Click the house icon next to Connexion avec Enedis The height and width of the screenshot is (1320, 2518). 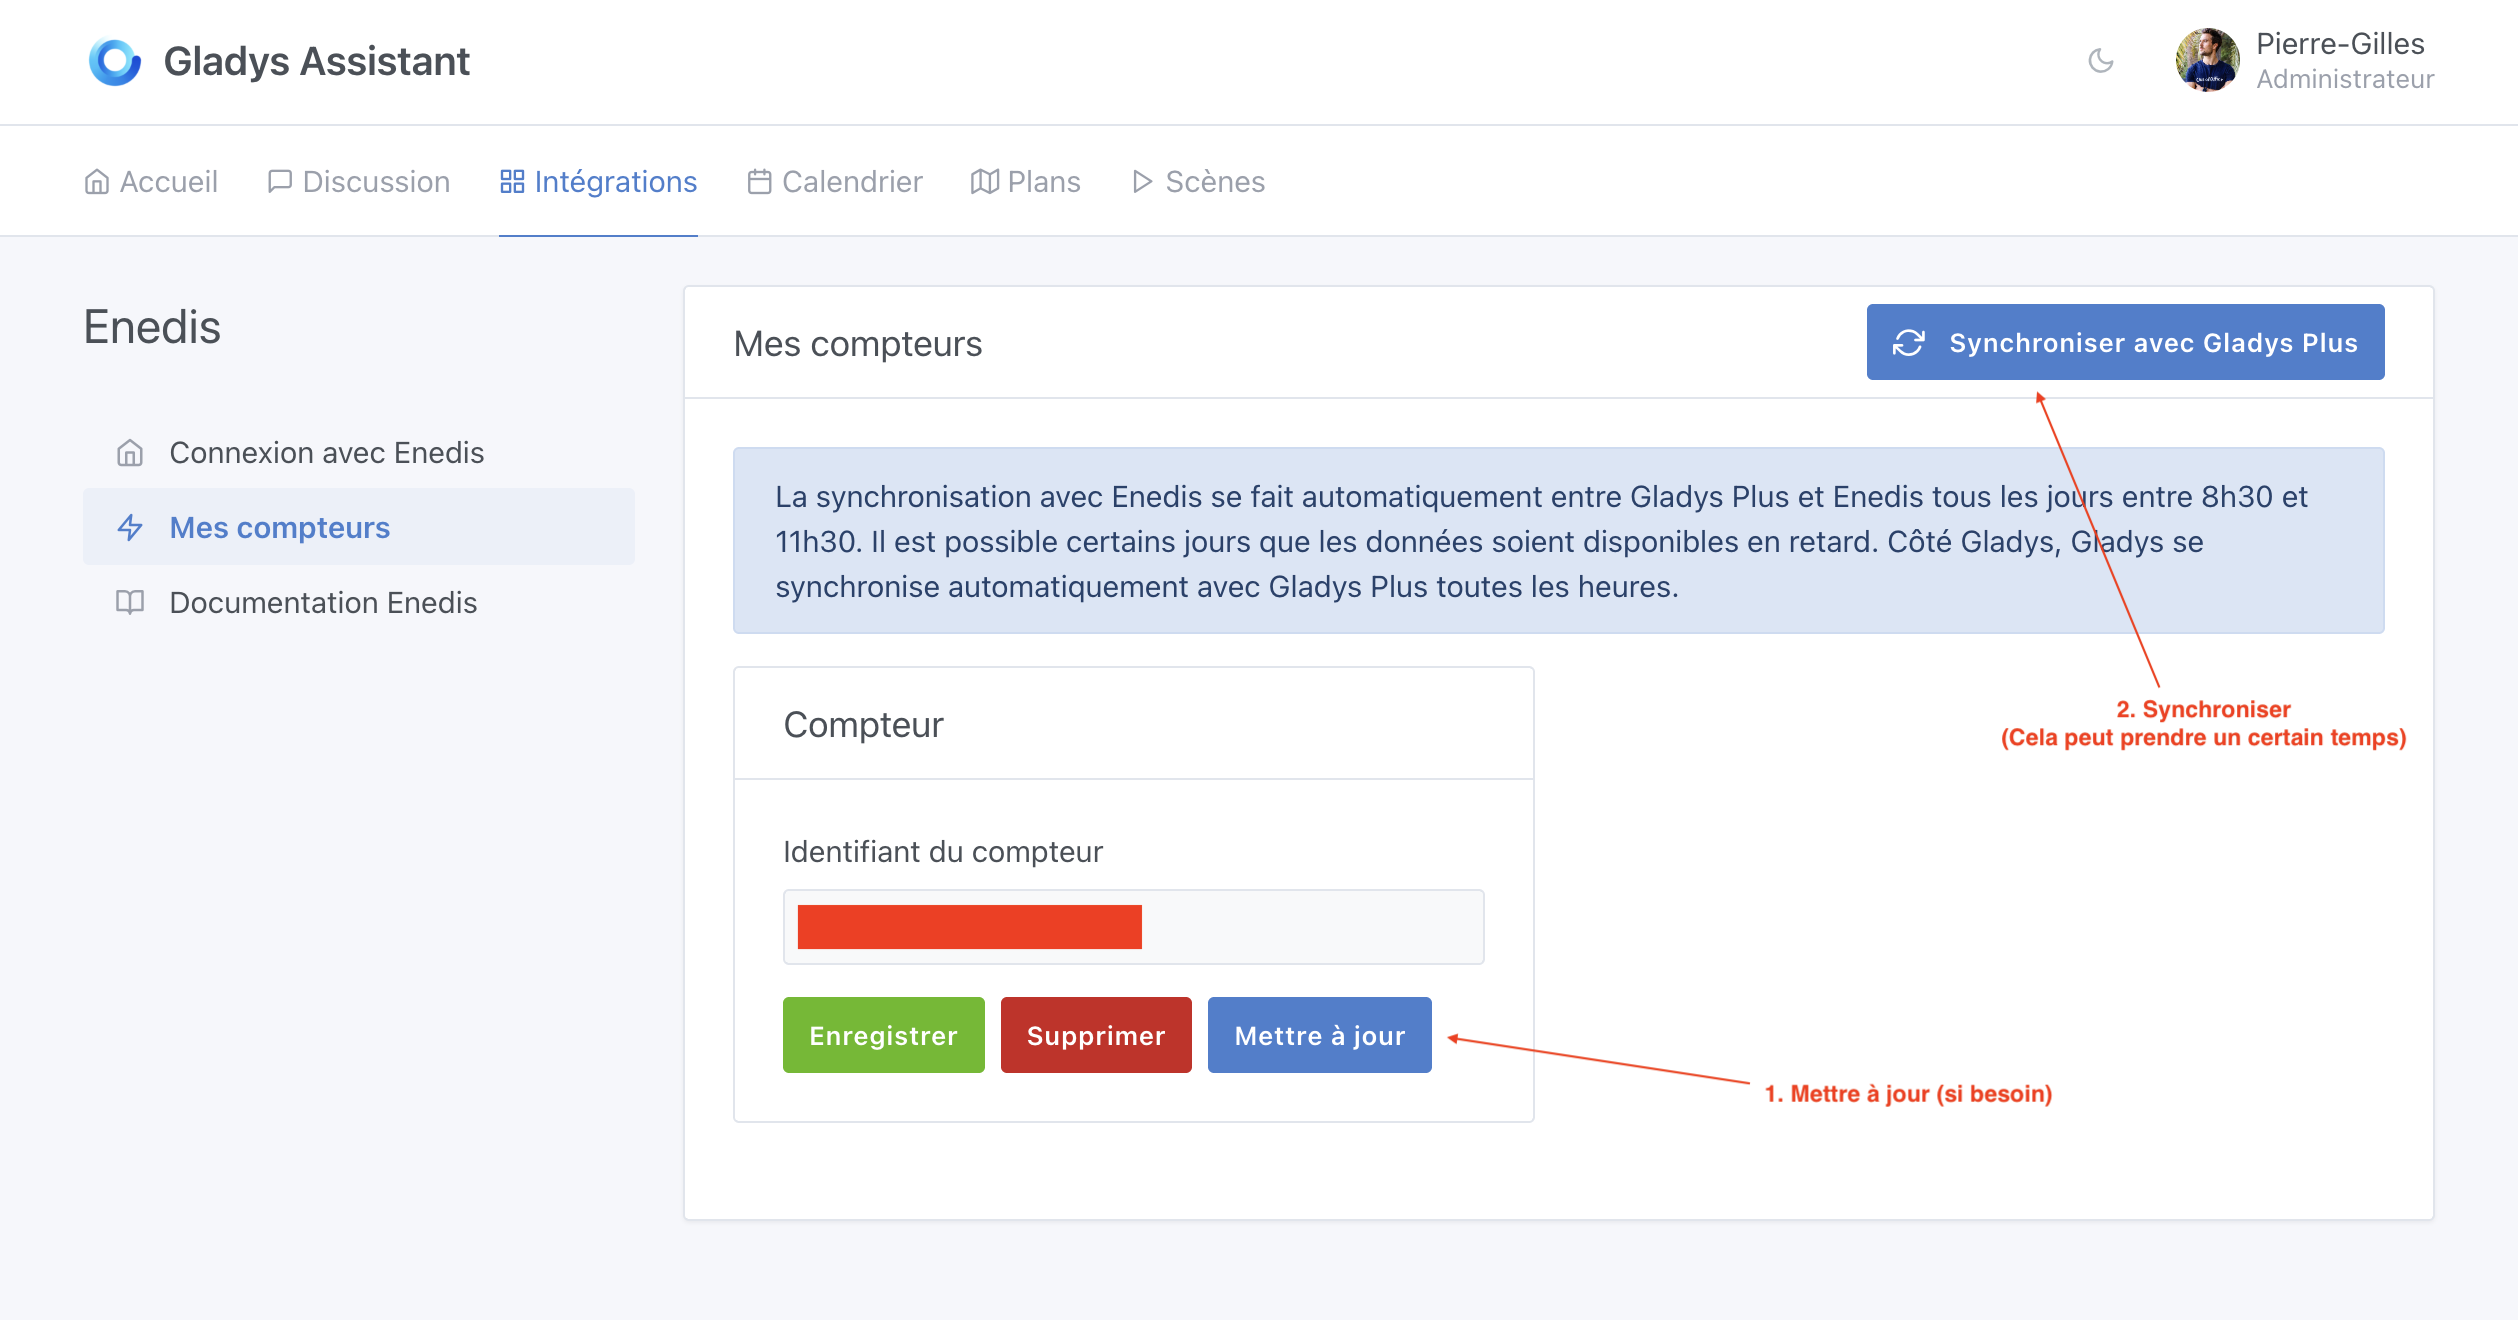pyautogui.click(x=129, y=452)
